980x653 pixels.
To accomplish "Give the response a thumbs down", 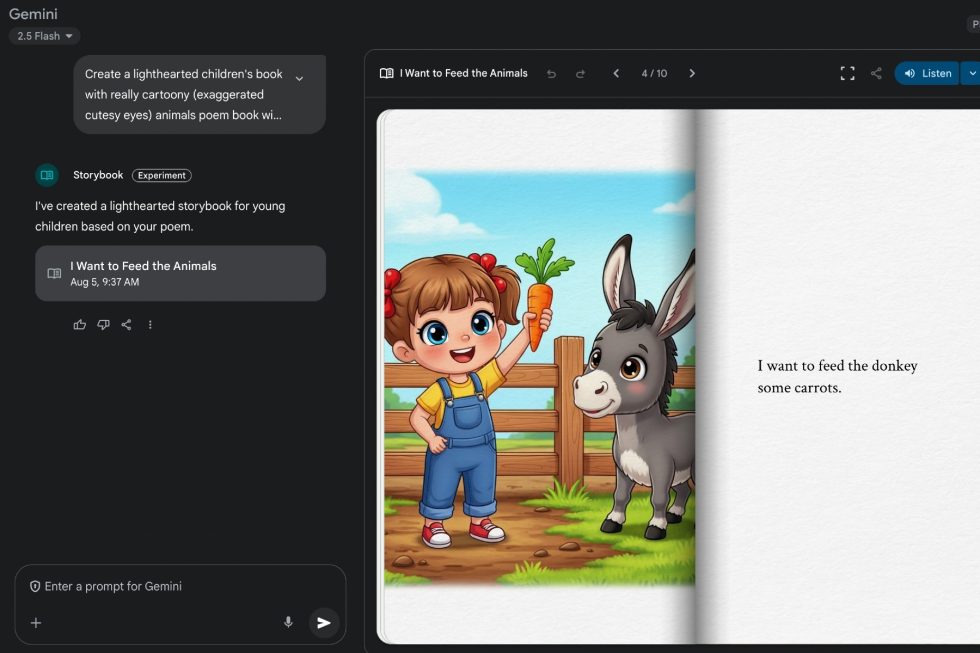I will tap(103, 324).
